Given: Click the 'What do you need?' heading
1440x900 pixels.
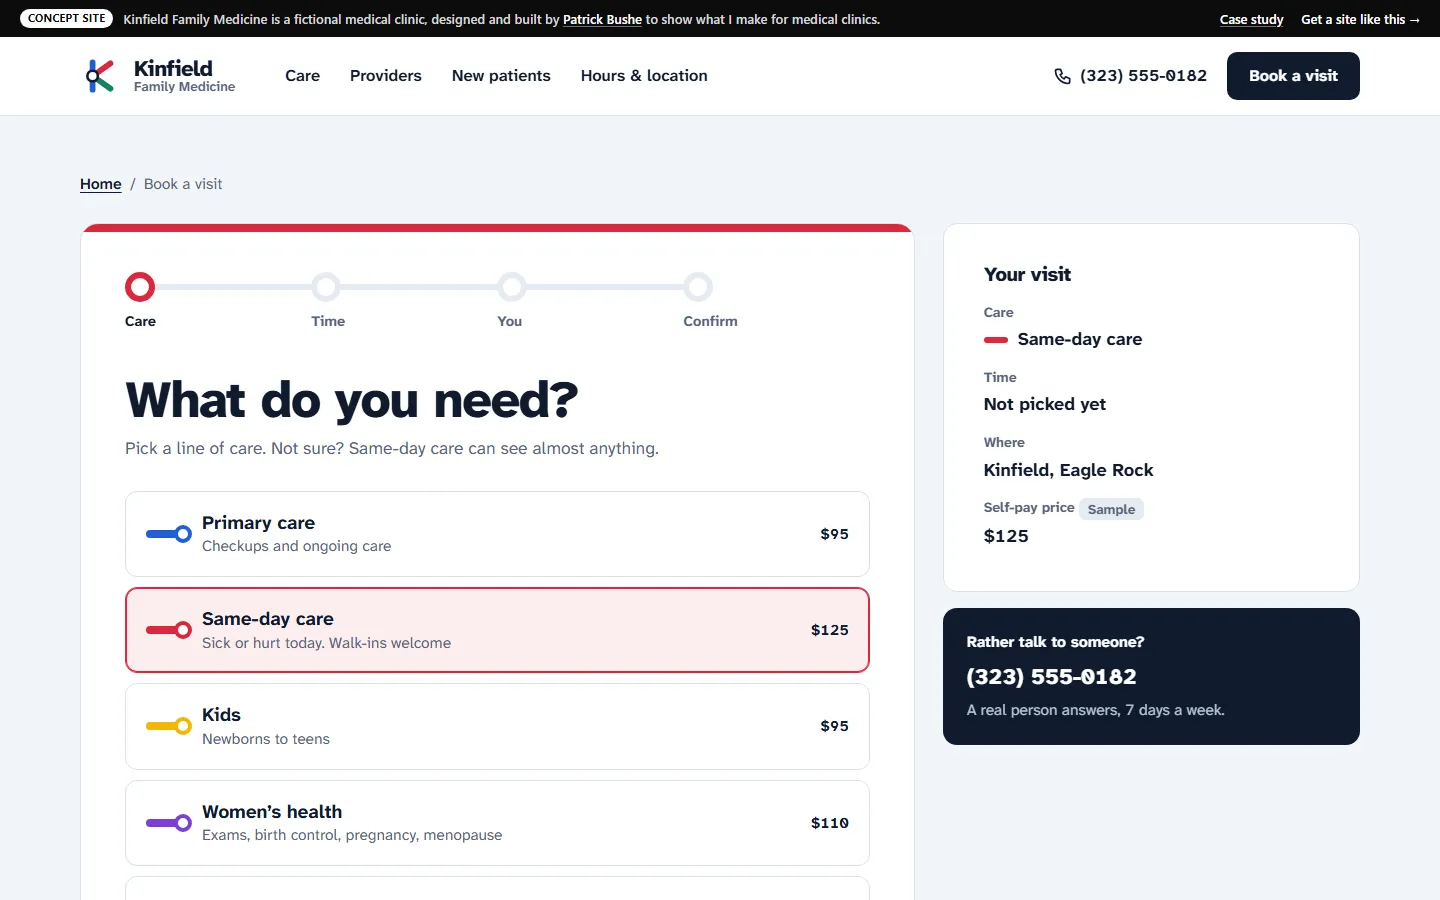Looking at the screenshot, I should pos(352,400).
